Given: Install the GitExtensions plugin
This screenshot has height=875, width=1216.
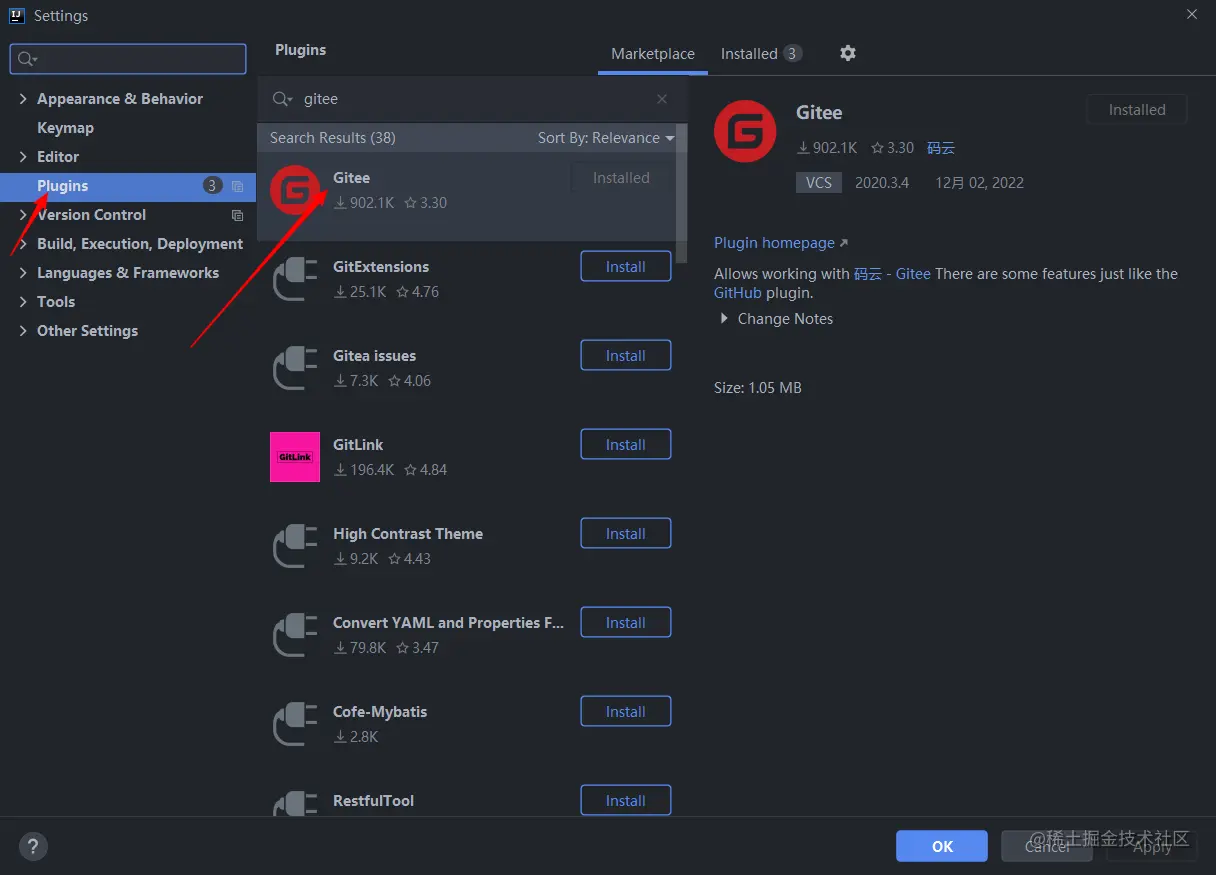Looking at the screenshot, I should pyautogui.click(x=626, y=267).
